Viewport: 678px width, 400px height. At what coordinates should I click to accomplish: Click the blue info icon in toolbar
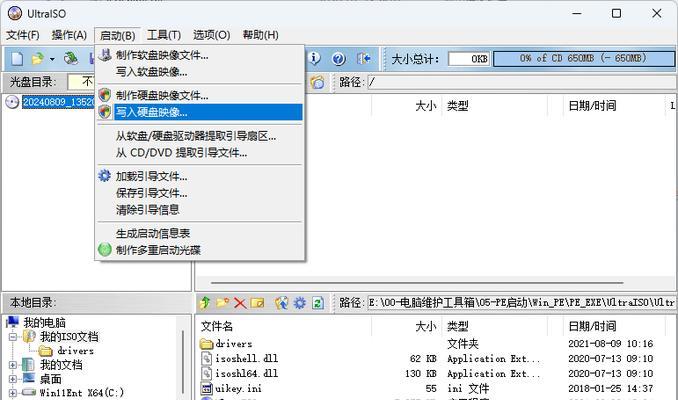tap(314, 58)
